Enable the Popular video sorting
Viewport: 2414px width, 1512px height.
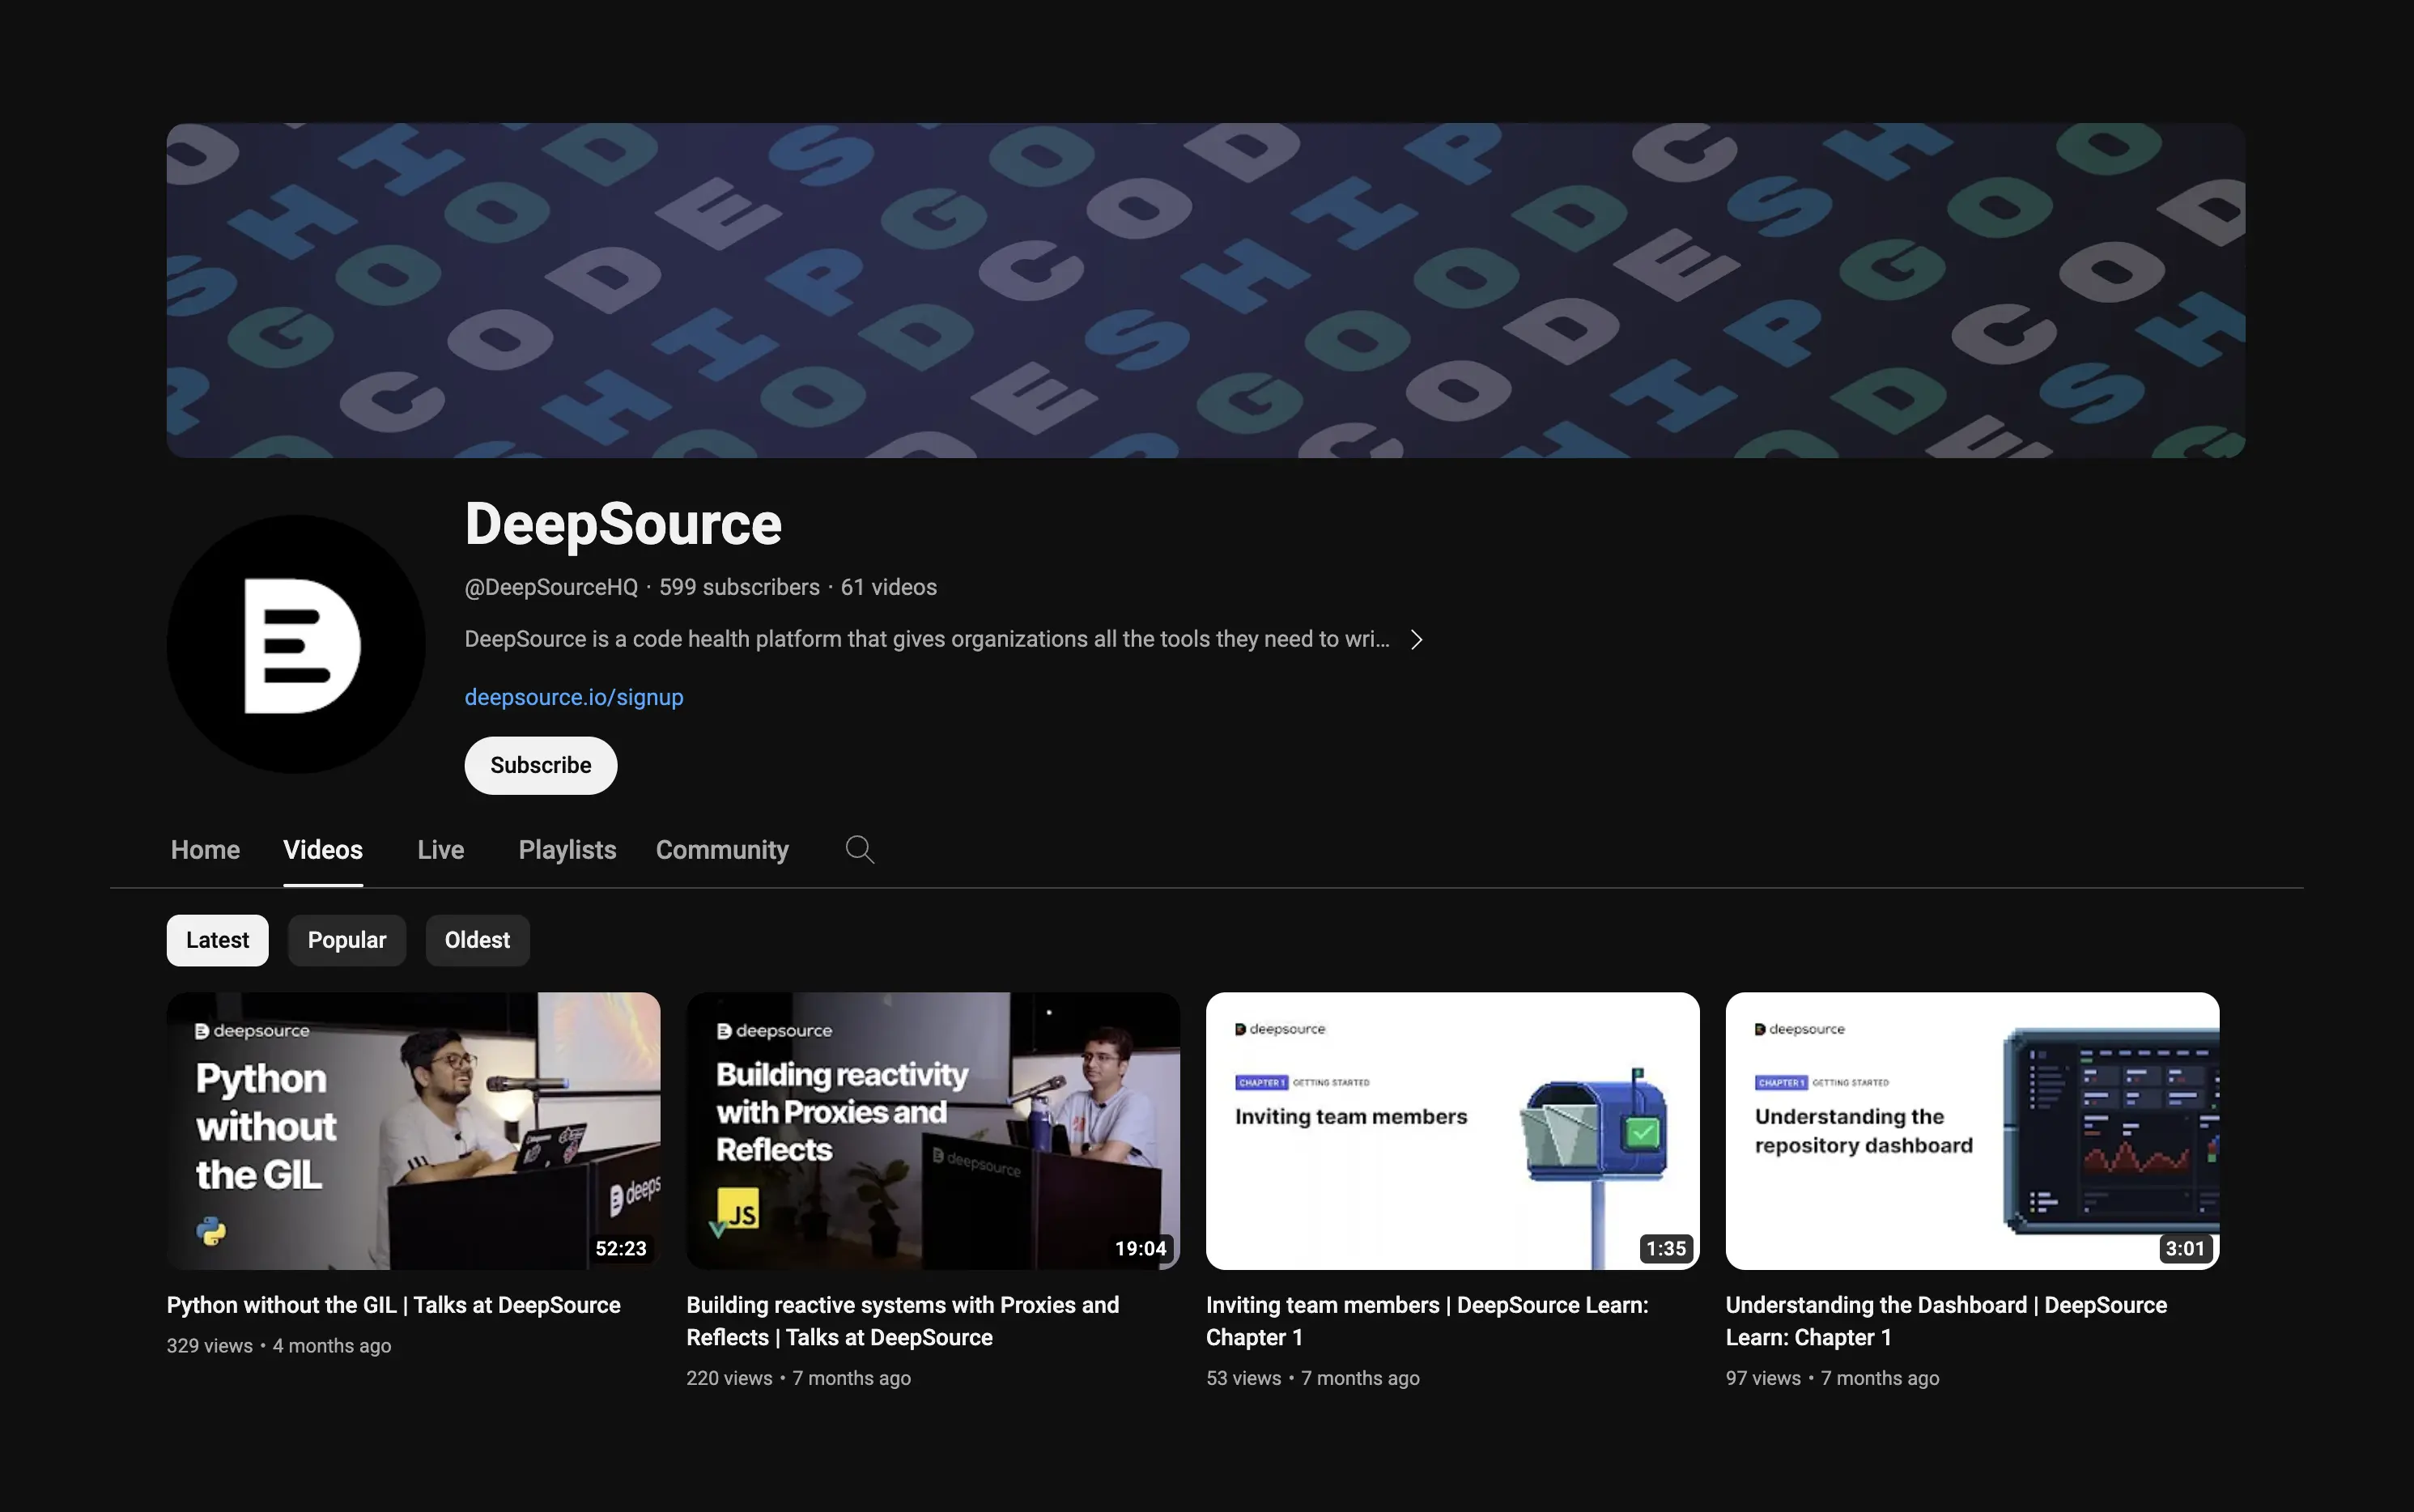click(x=346, y=940)
